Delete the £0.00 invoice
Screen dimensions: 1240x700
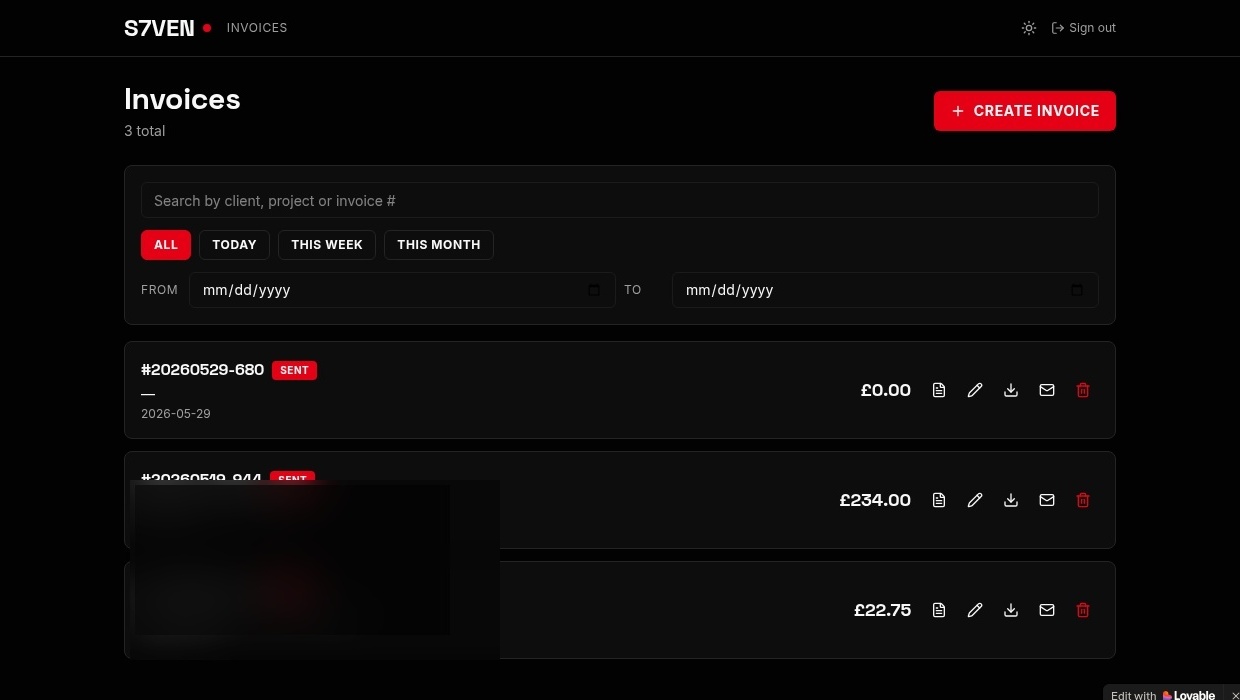[x=1083, y=390]
